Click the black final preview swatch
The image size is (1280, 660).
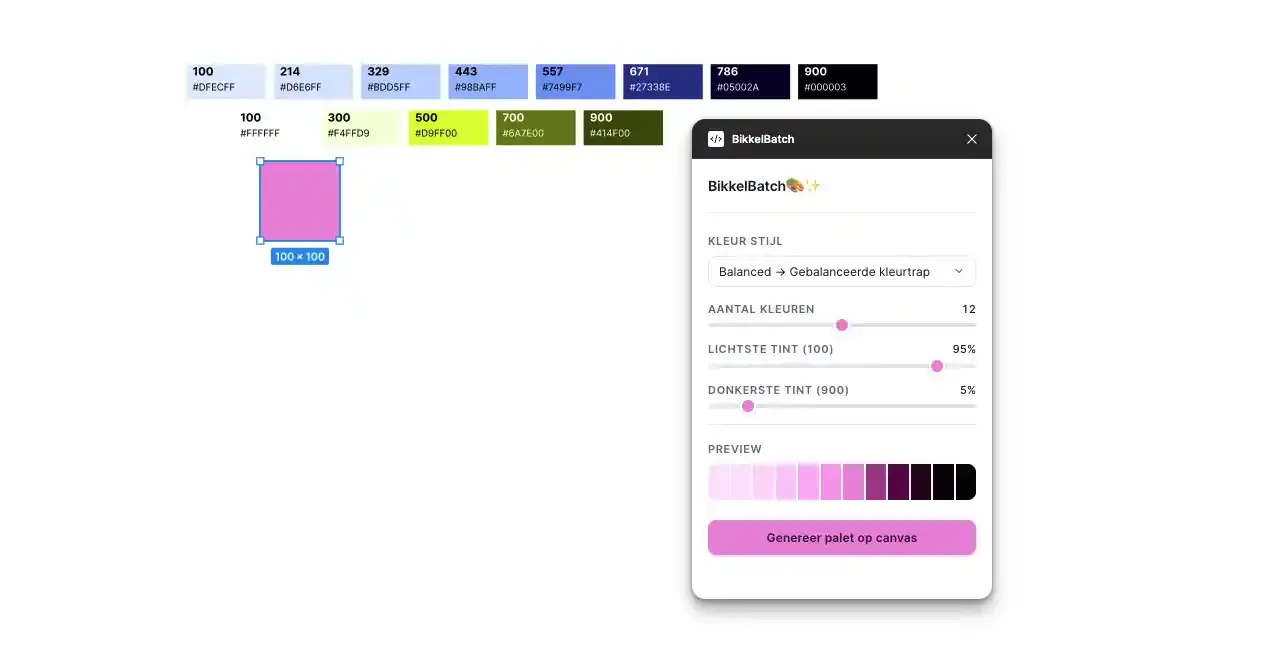point(965,482)
